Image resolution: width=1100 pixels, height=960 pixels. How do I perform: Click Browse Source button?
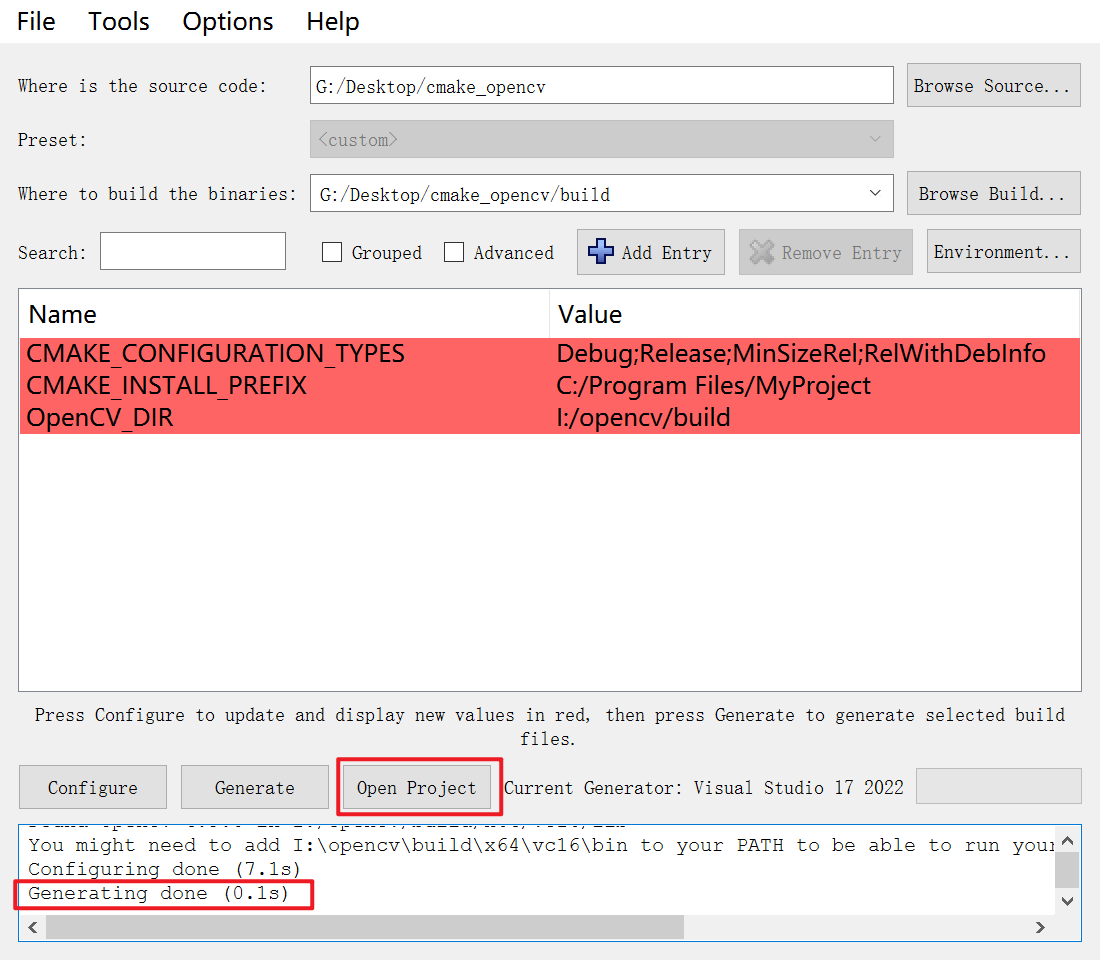click(x=993, y=86)
